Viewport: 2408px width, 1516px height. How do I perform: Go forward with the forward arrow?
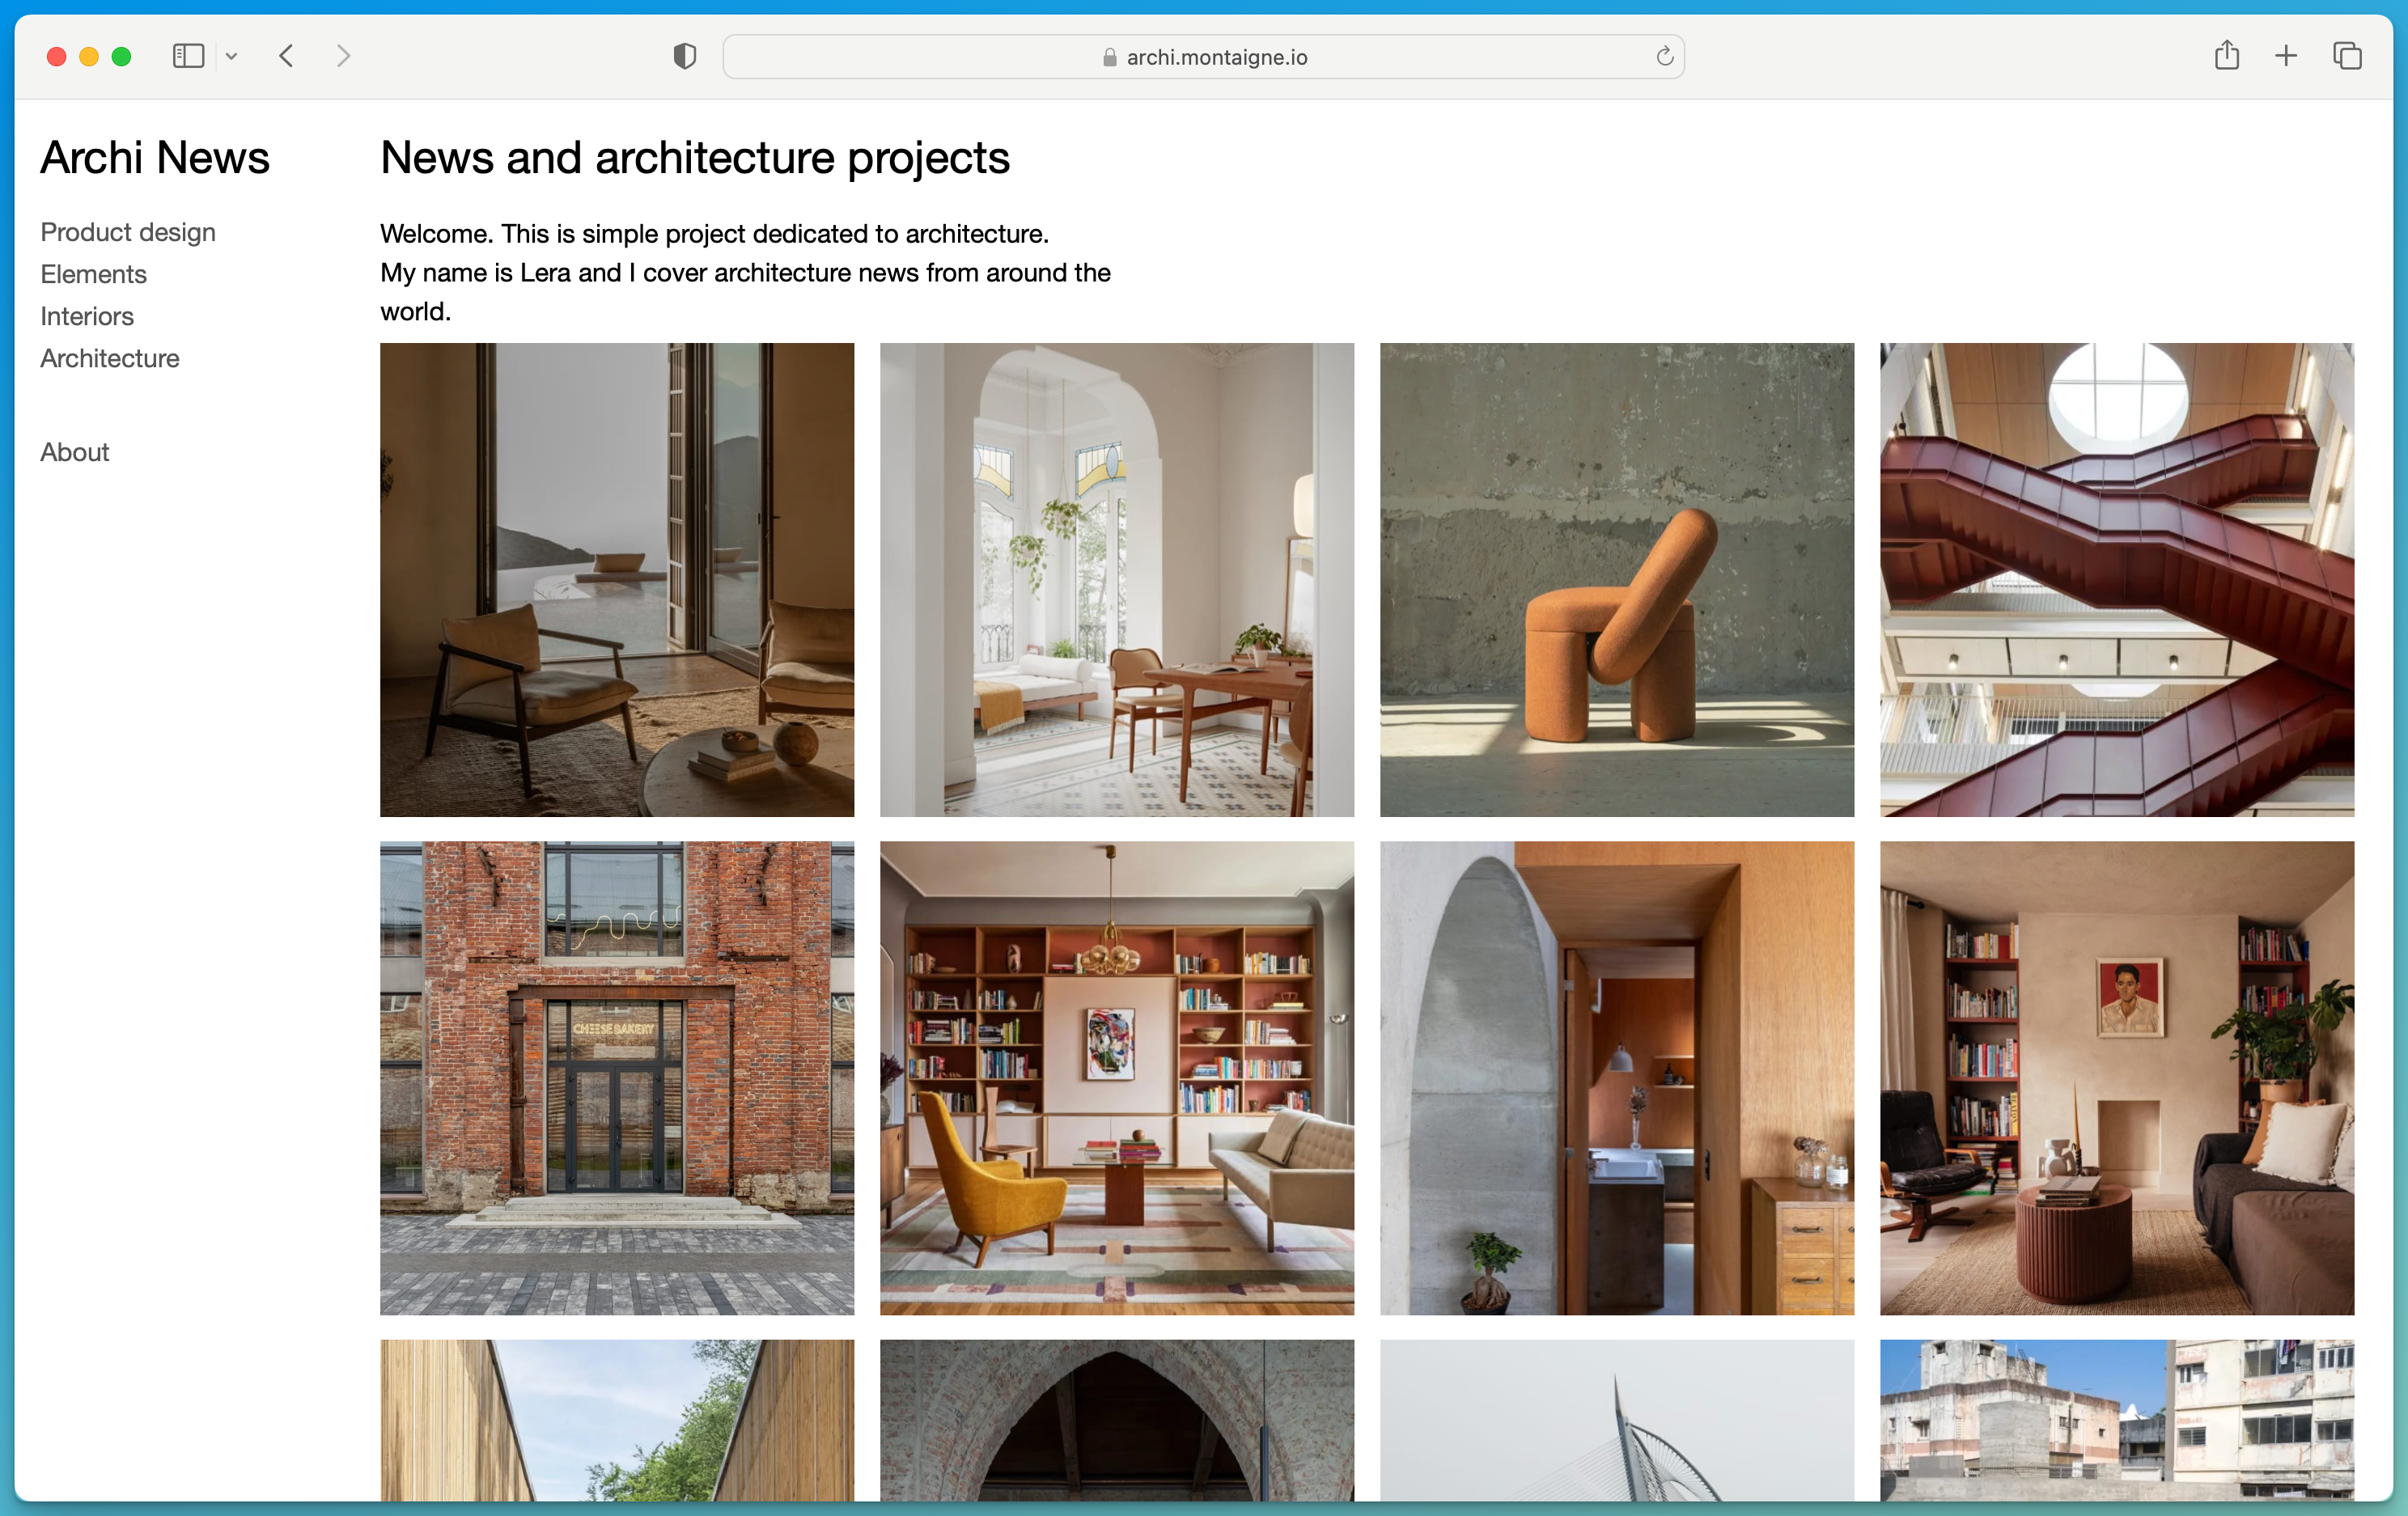click(x=343, y=56)
